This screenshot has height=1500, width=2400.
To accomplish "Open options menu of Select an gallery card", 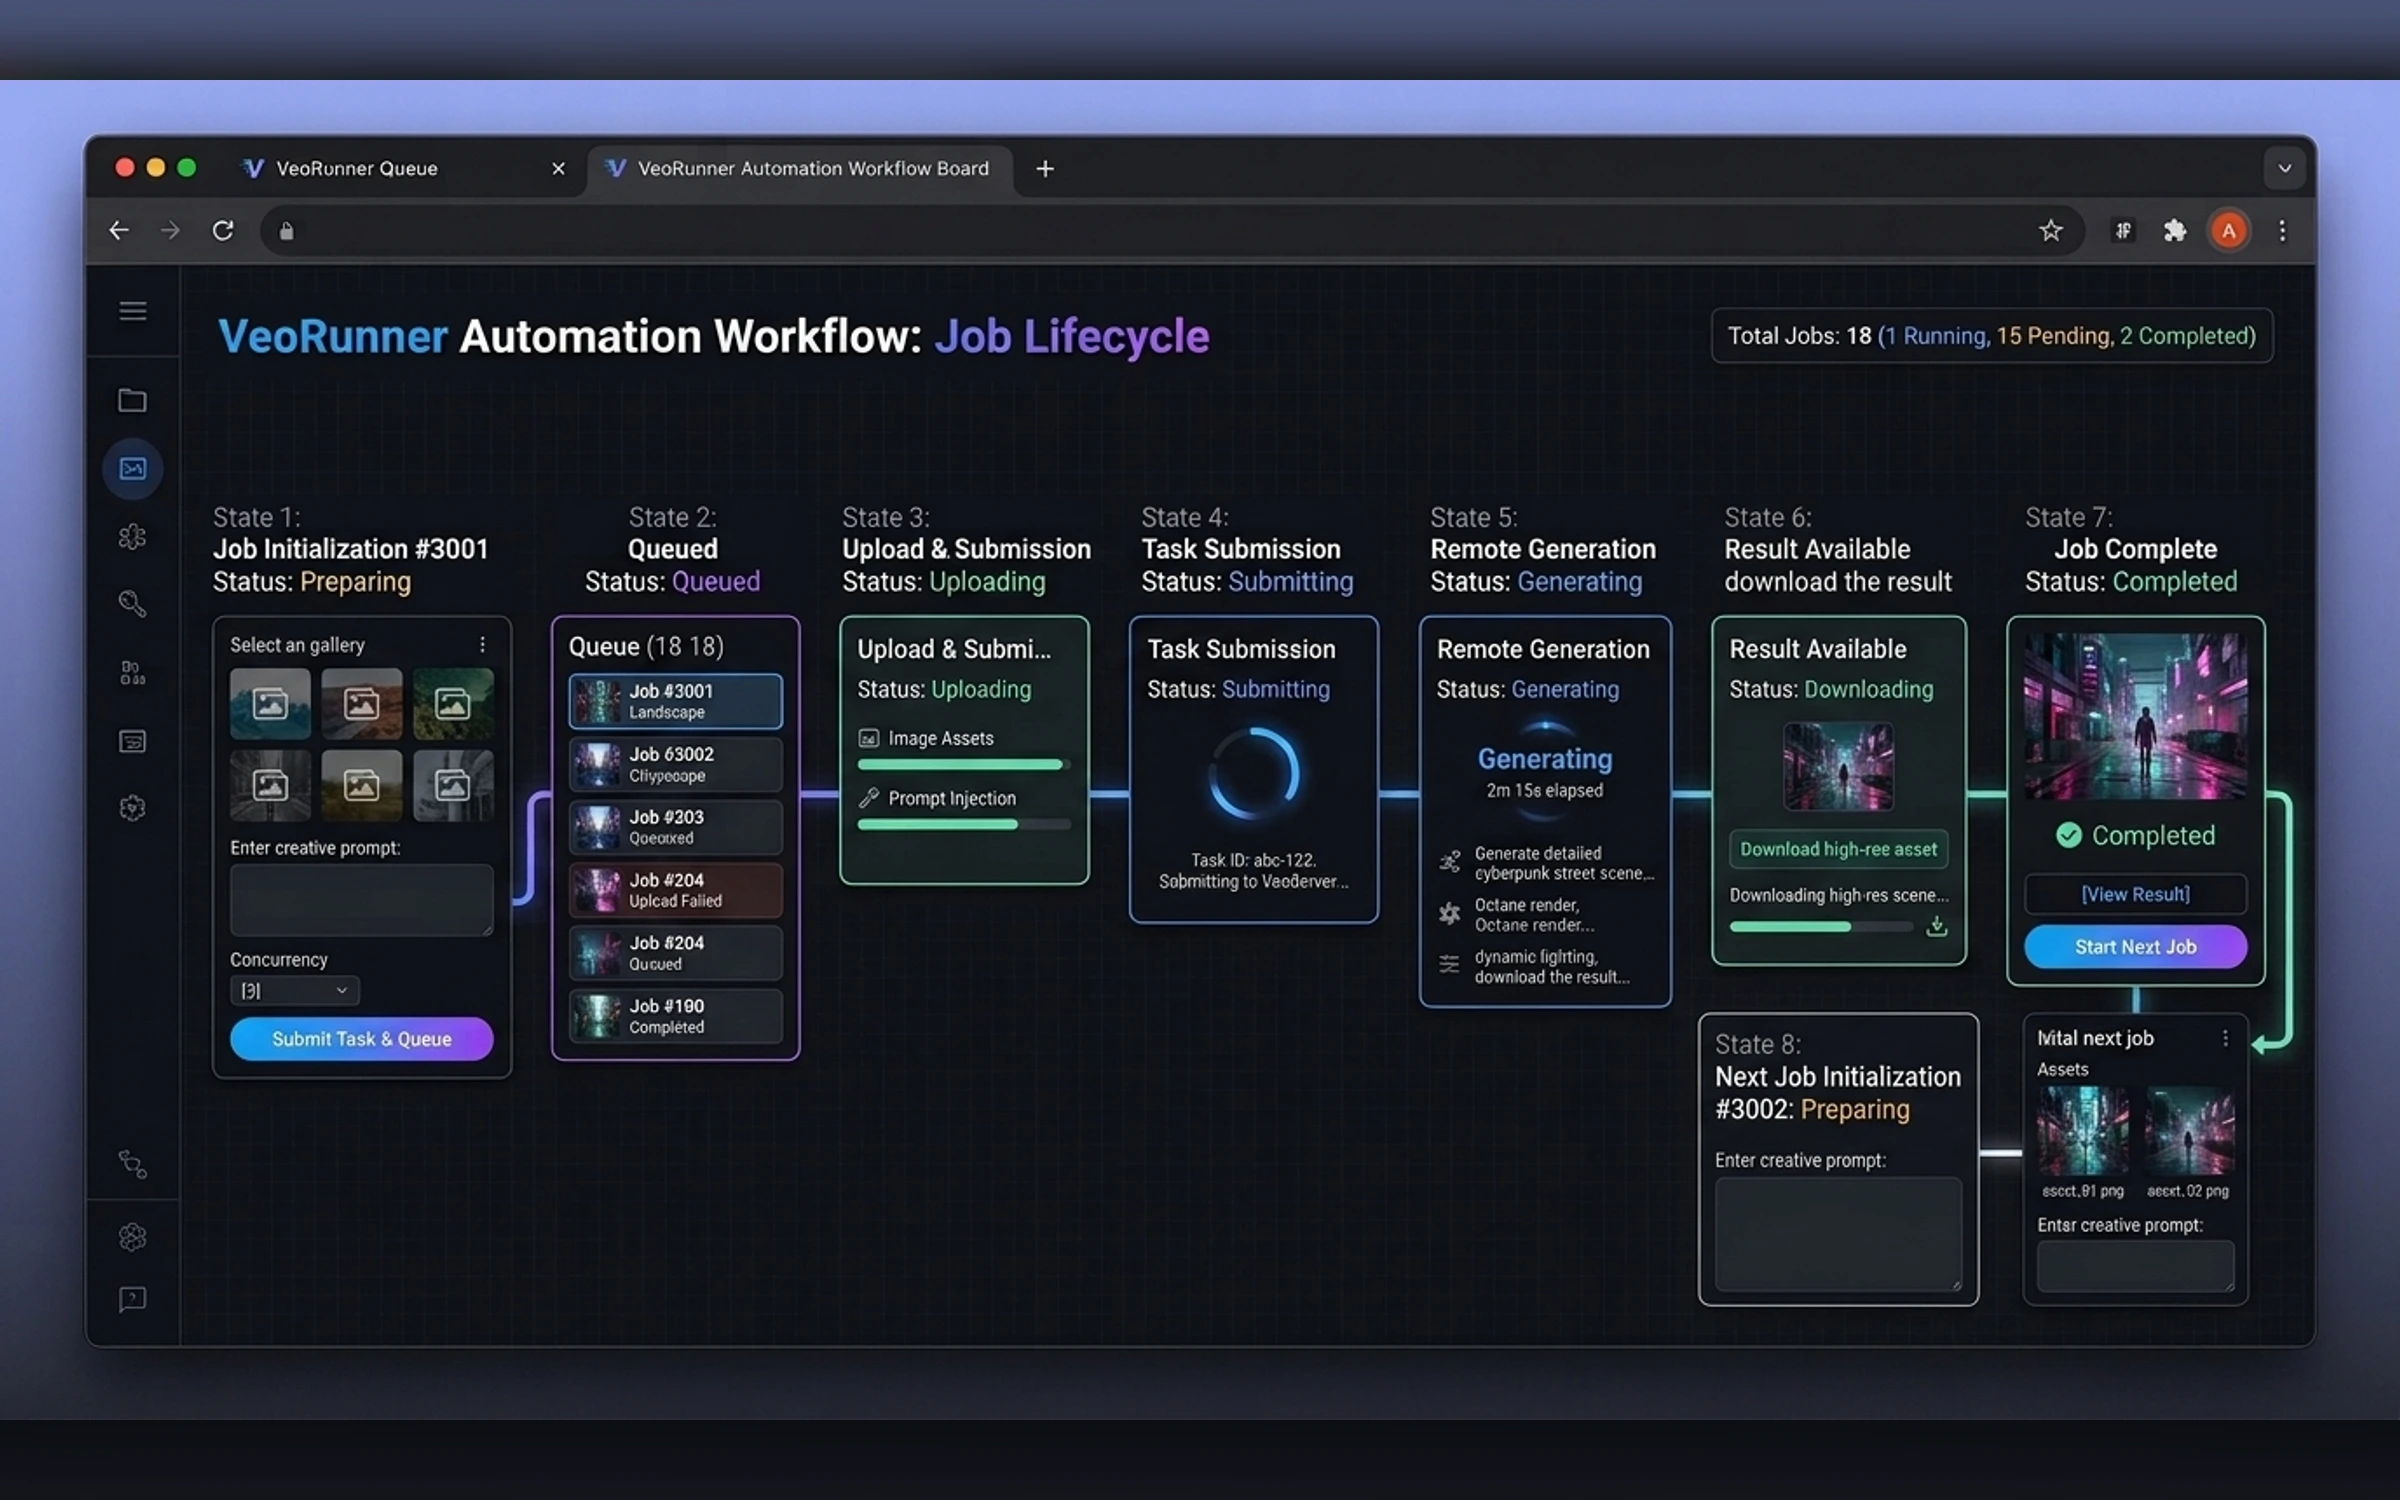I will pyautogui.click(x=482, y=644).
